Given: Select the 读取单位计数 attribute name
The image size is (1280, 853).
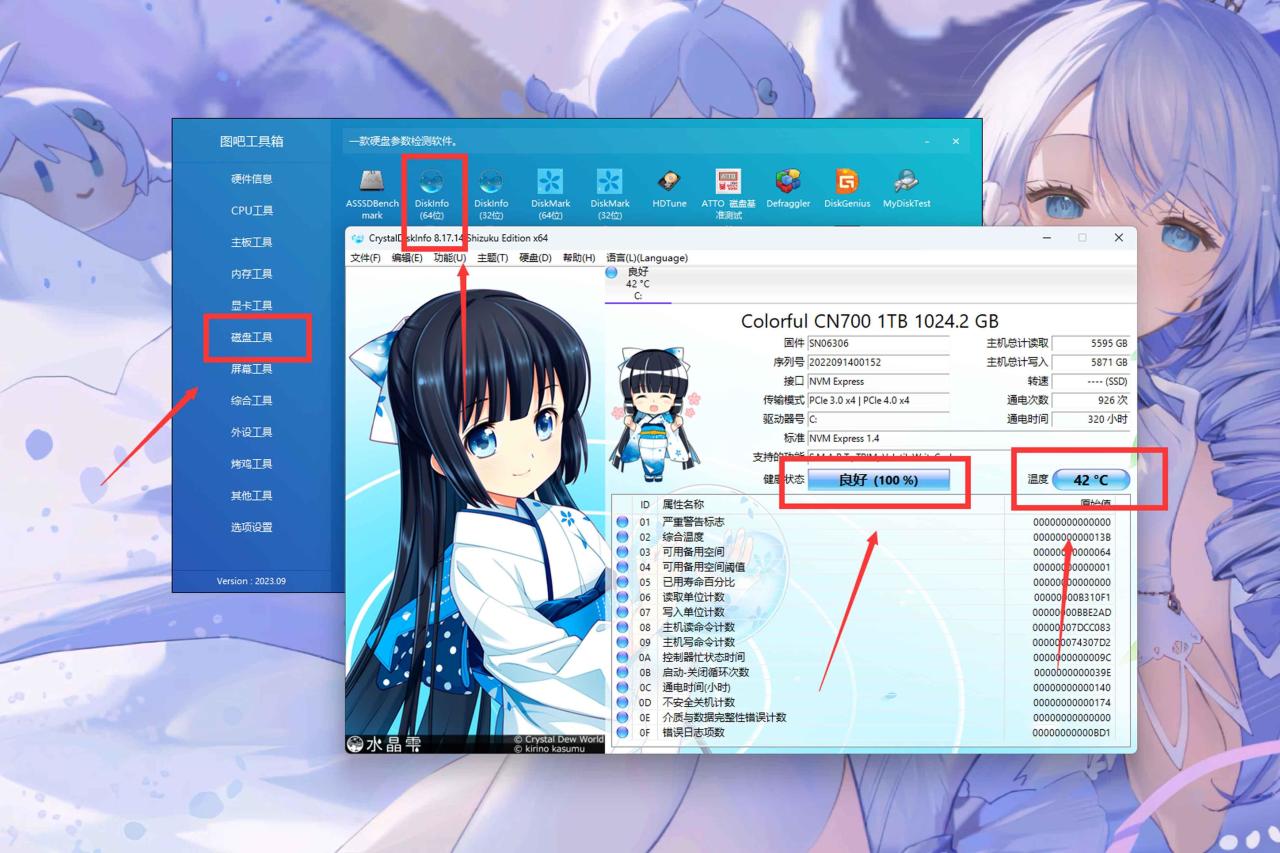Looking at the screenshot, I should click(693, 597).
